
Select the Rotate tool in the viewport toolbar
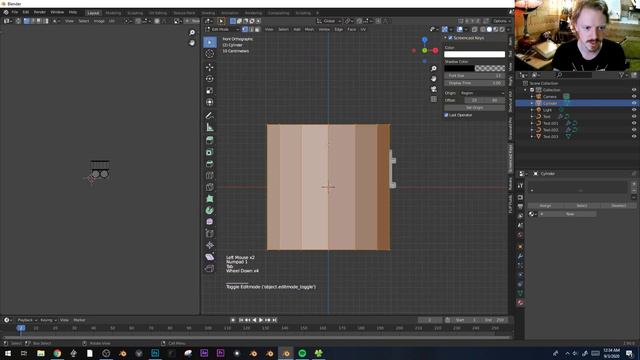coord(209,79)
